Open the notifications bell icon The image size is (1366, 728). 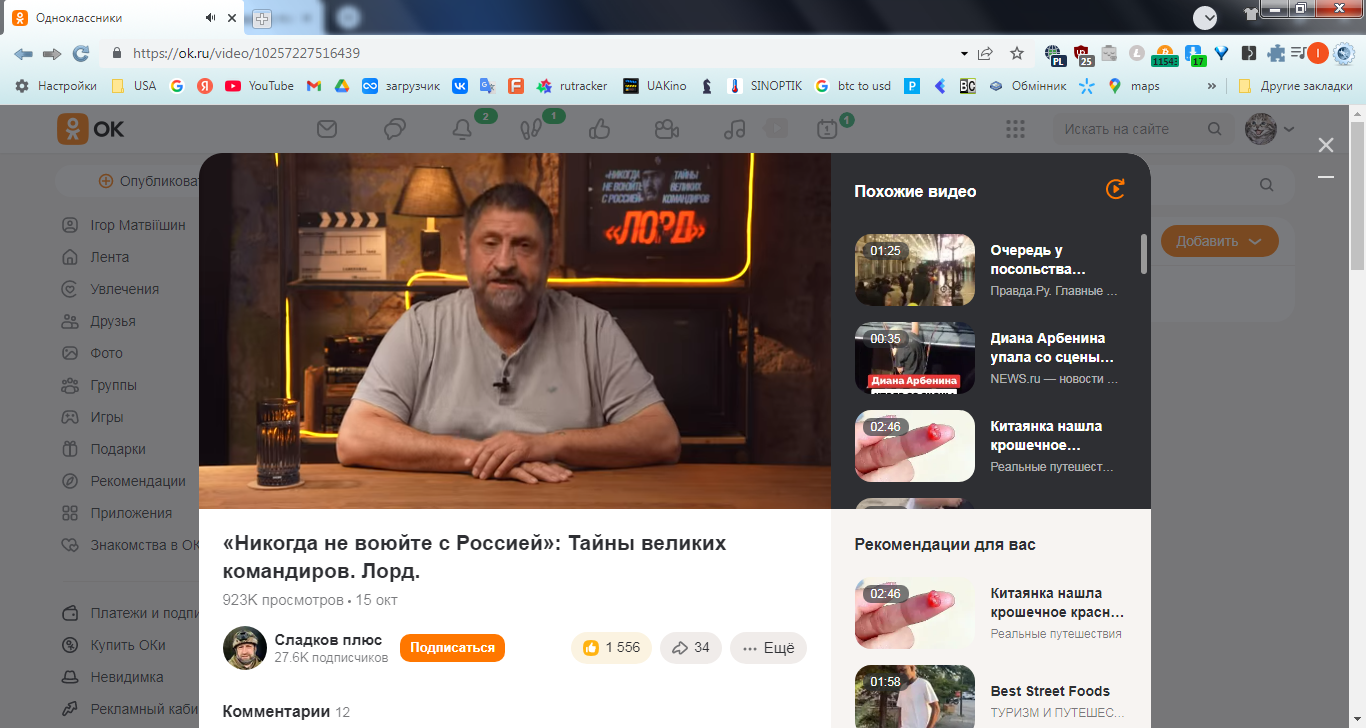point(462,129)
